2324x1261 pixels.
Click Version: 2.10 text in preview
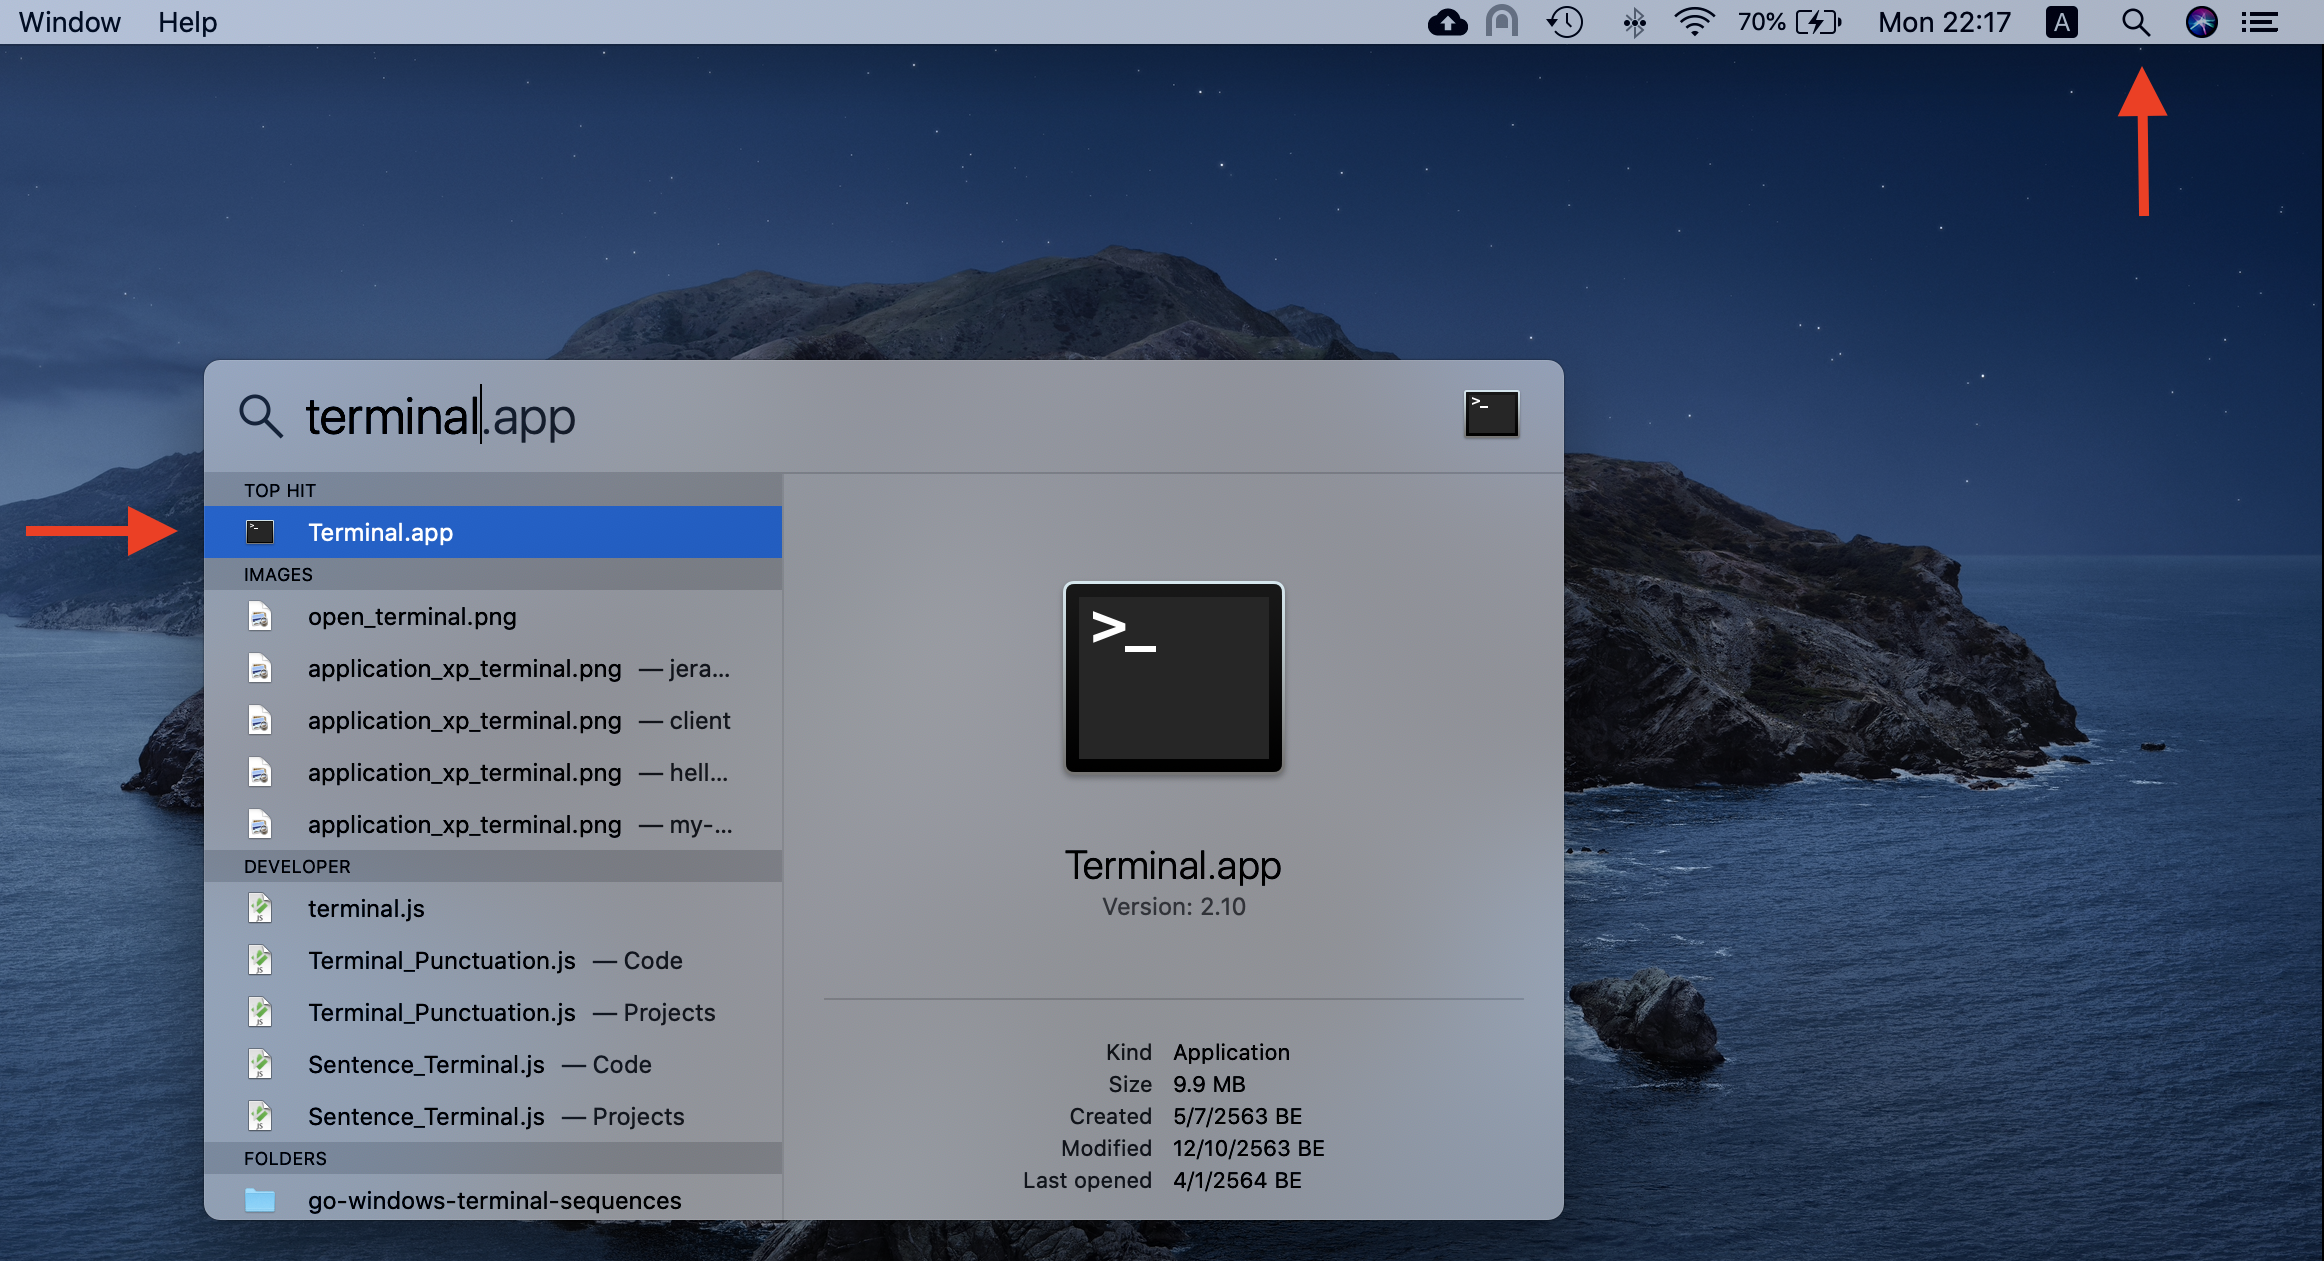pos(1174,907)
